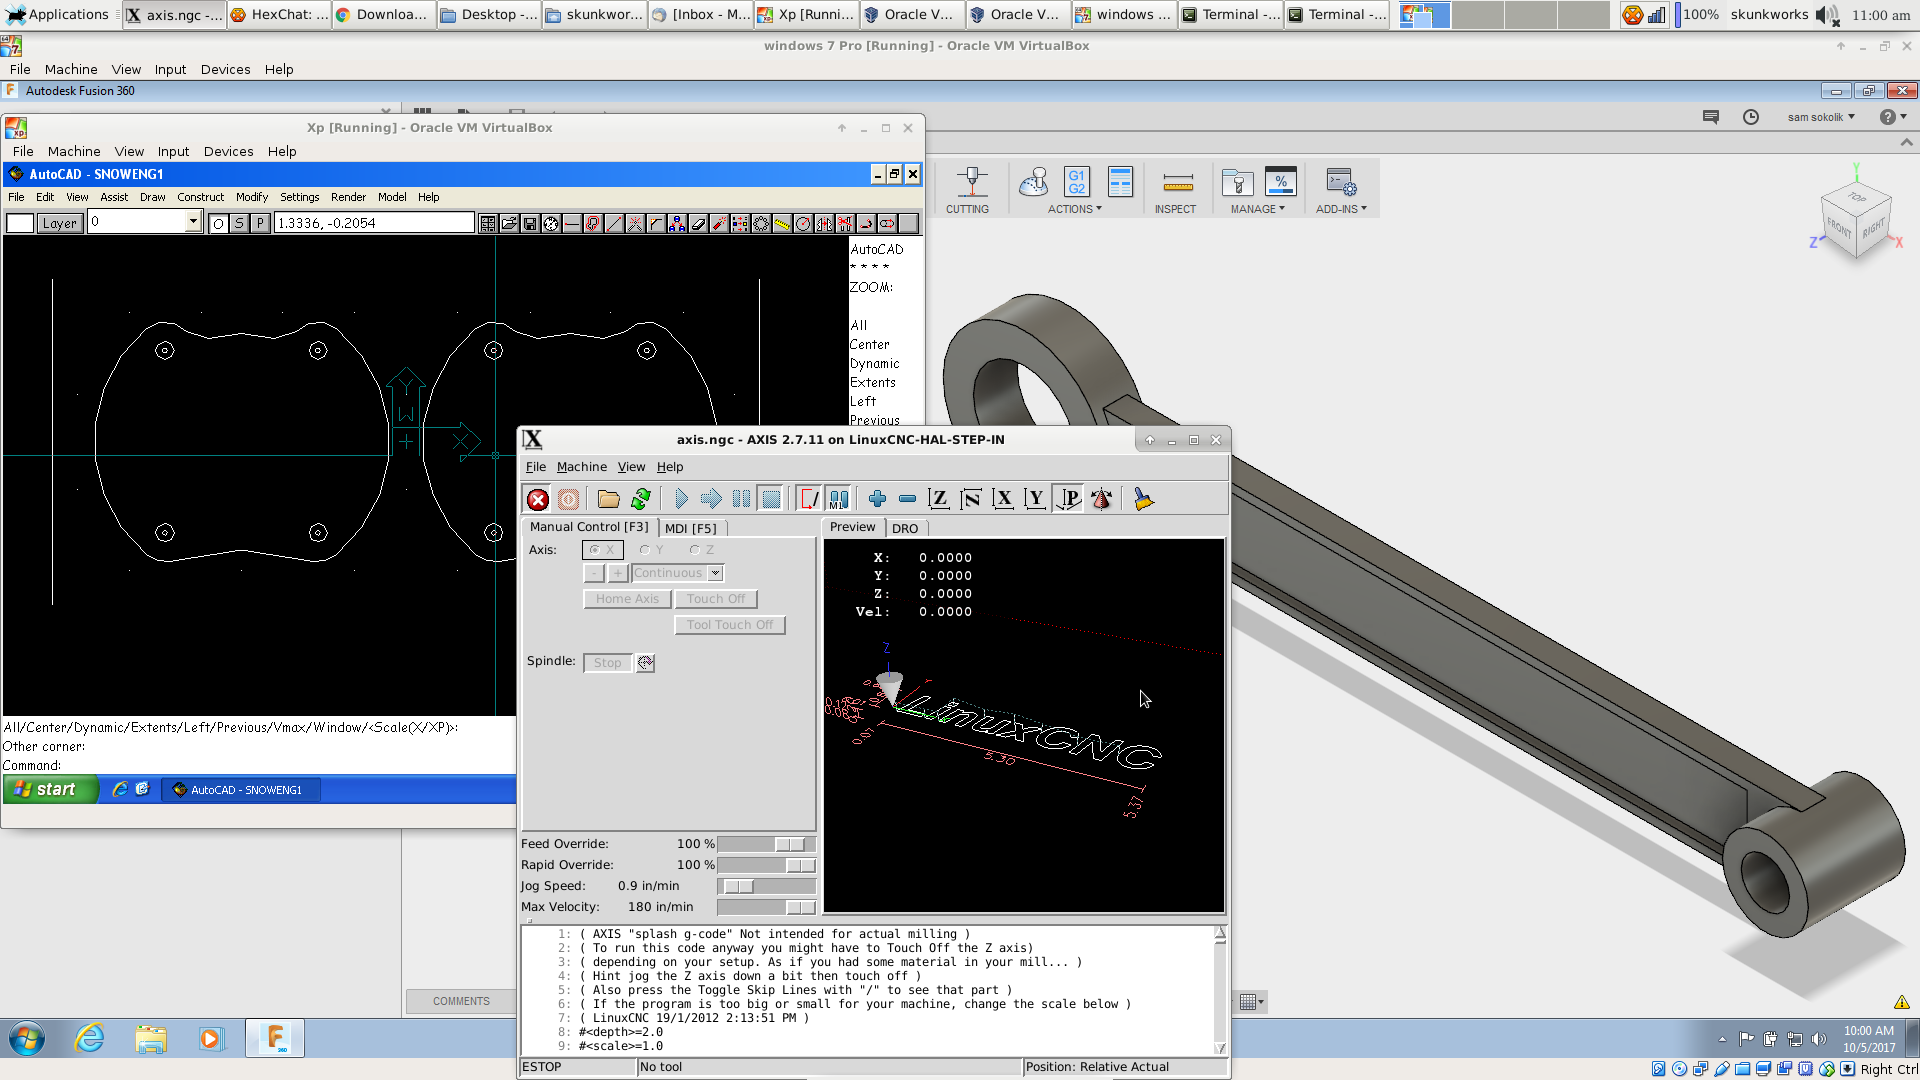
Task: Select the Preview tab in AXIS
Action: (852, 527)
